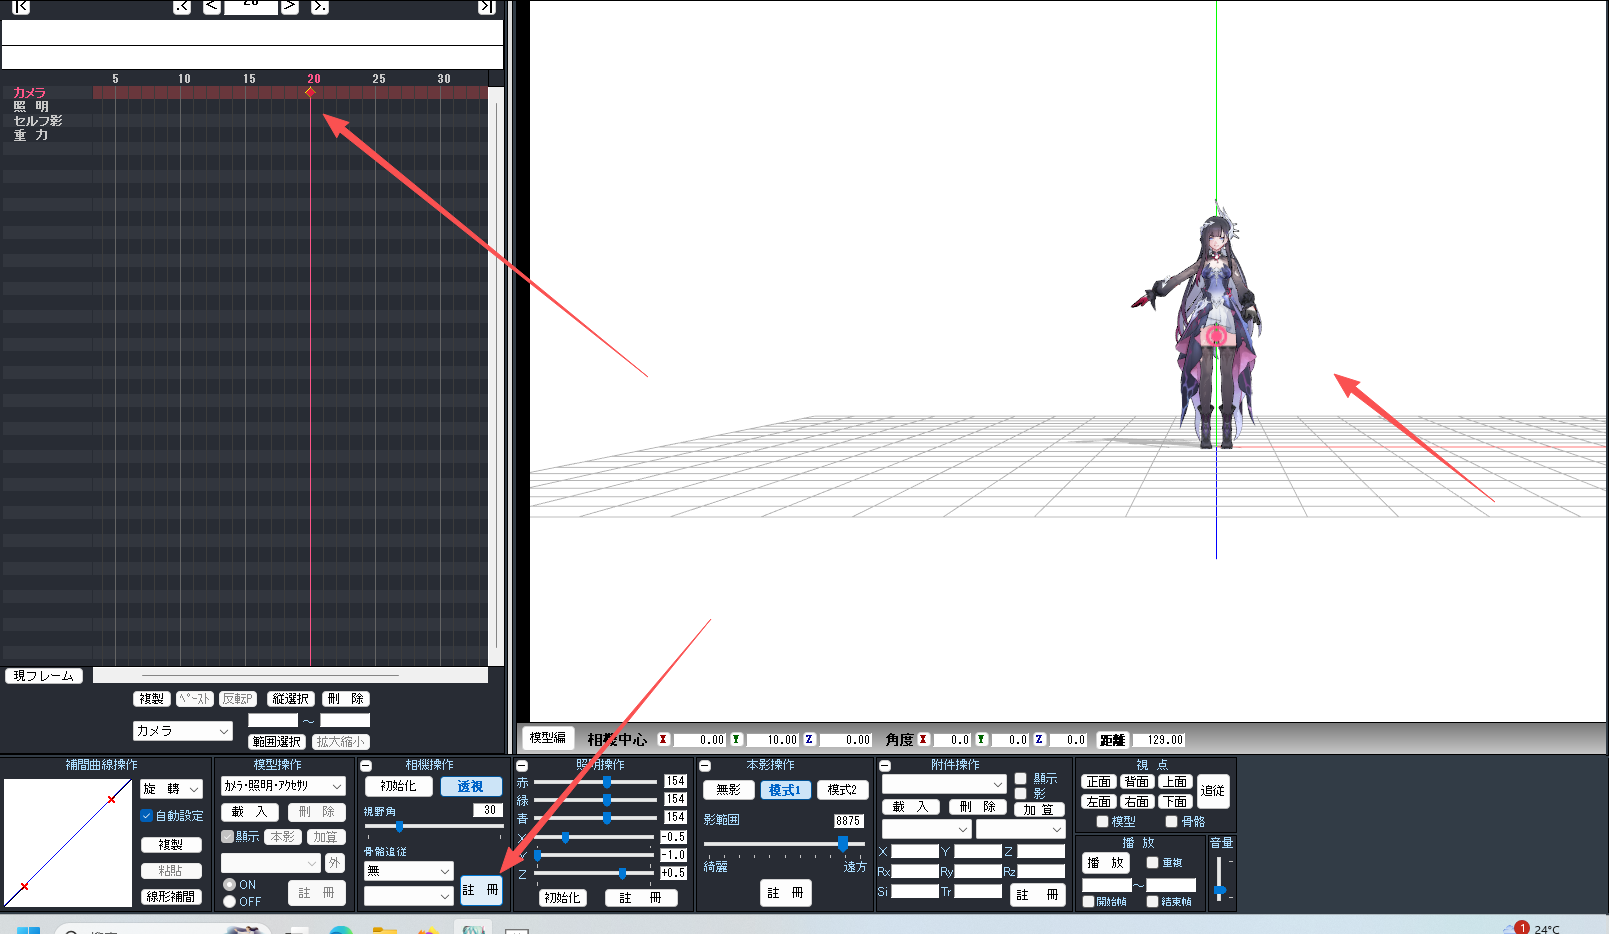
Task: Open the right dropdown above Z field in 附件操作
Action: tap(1020, 829)
